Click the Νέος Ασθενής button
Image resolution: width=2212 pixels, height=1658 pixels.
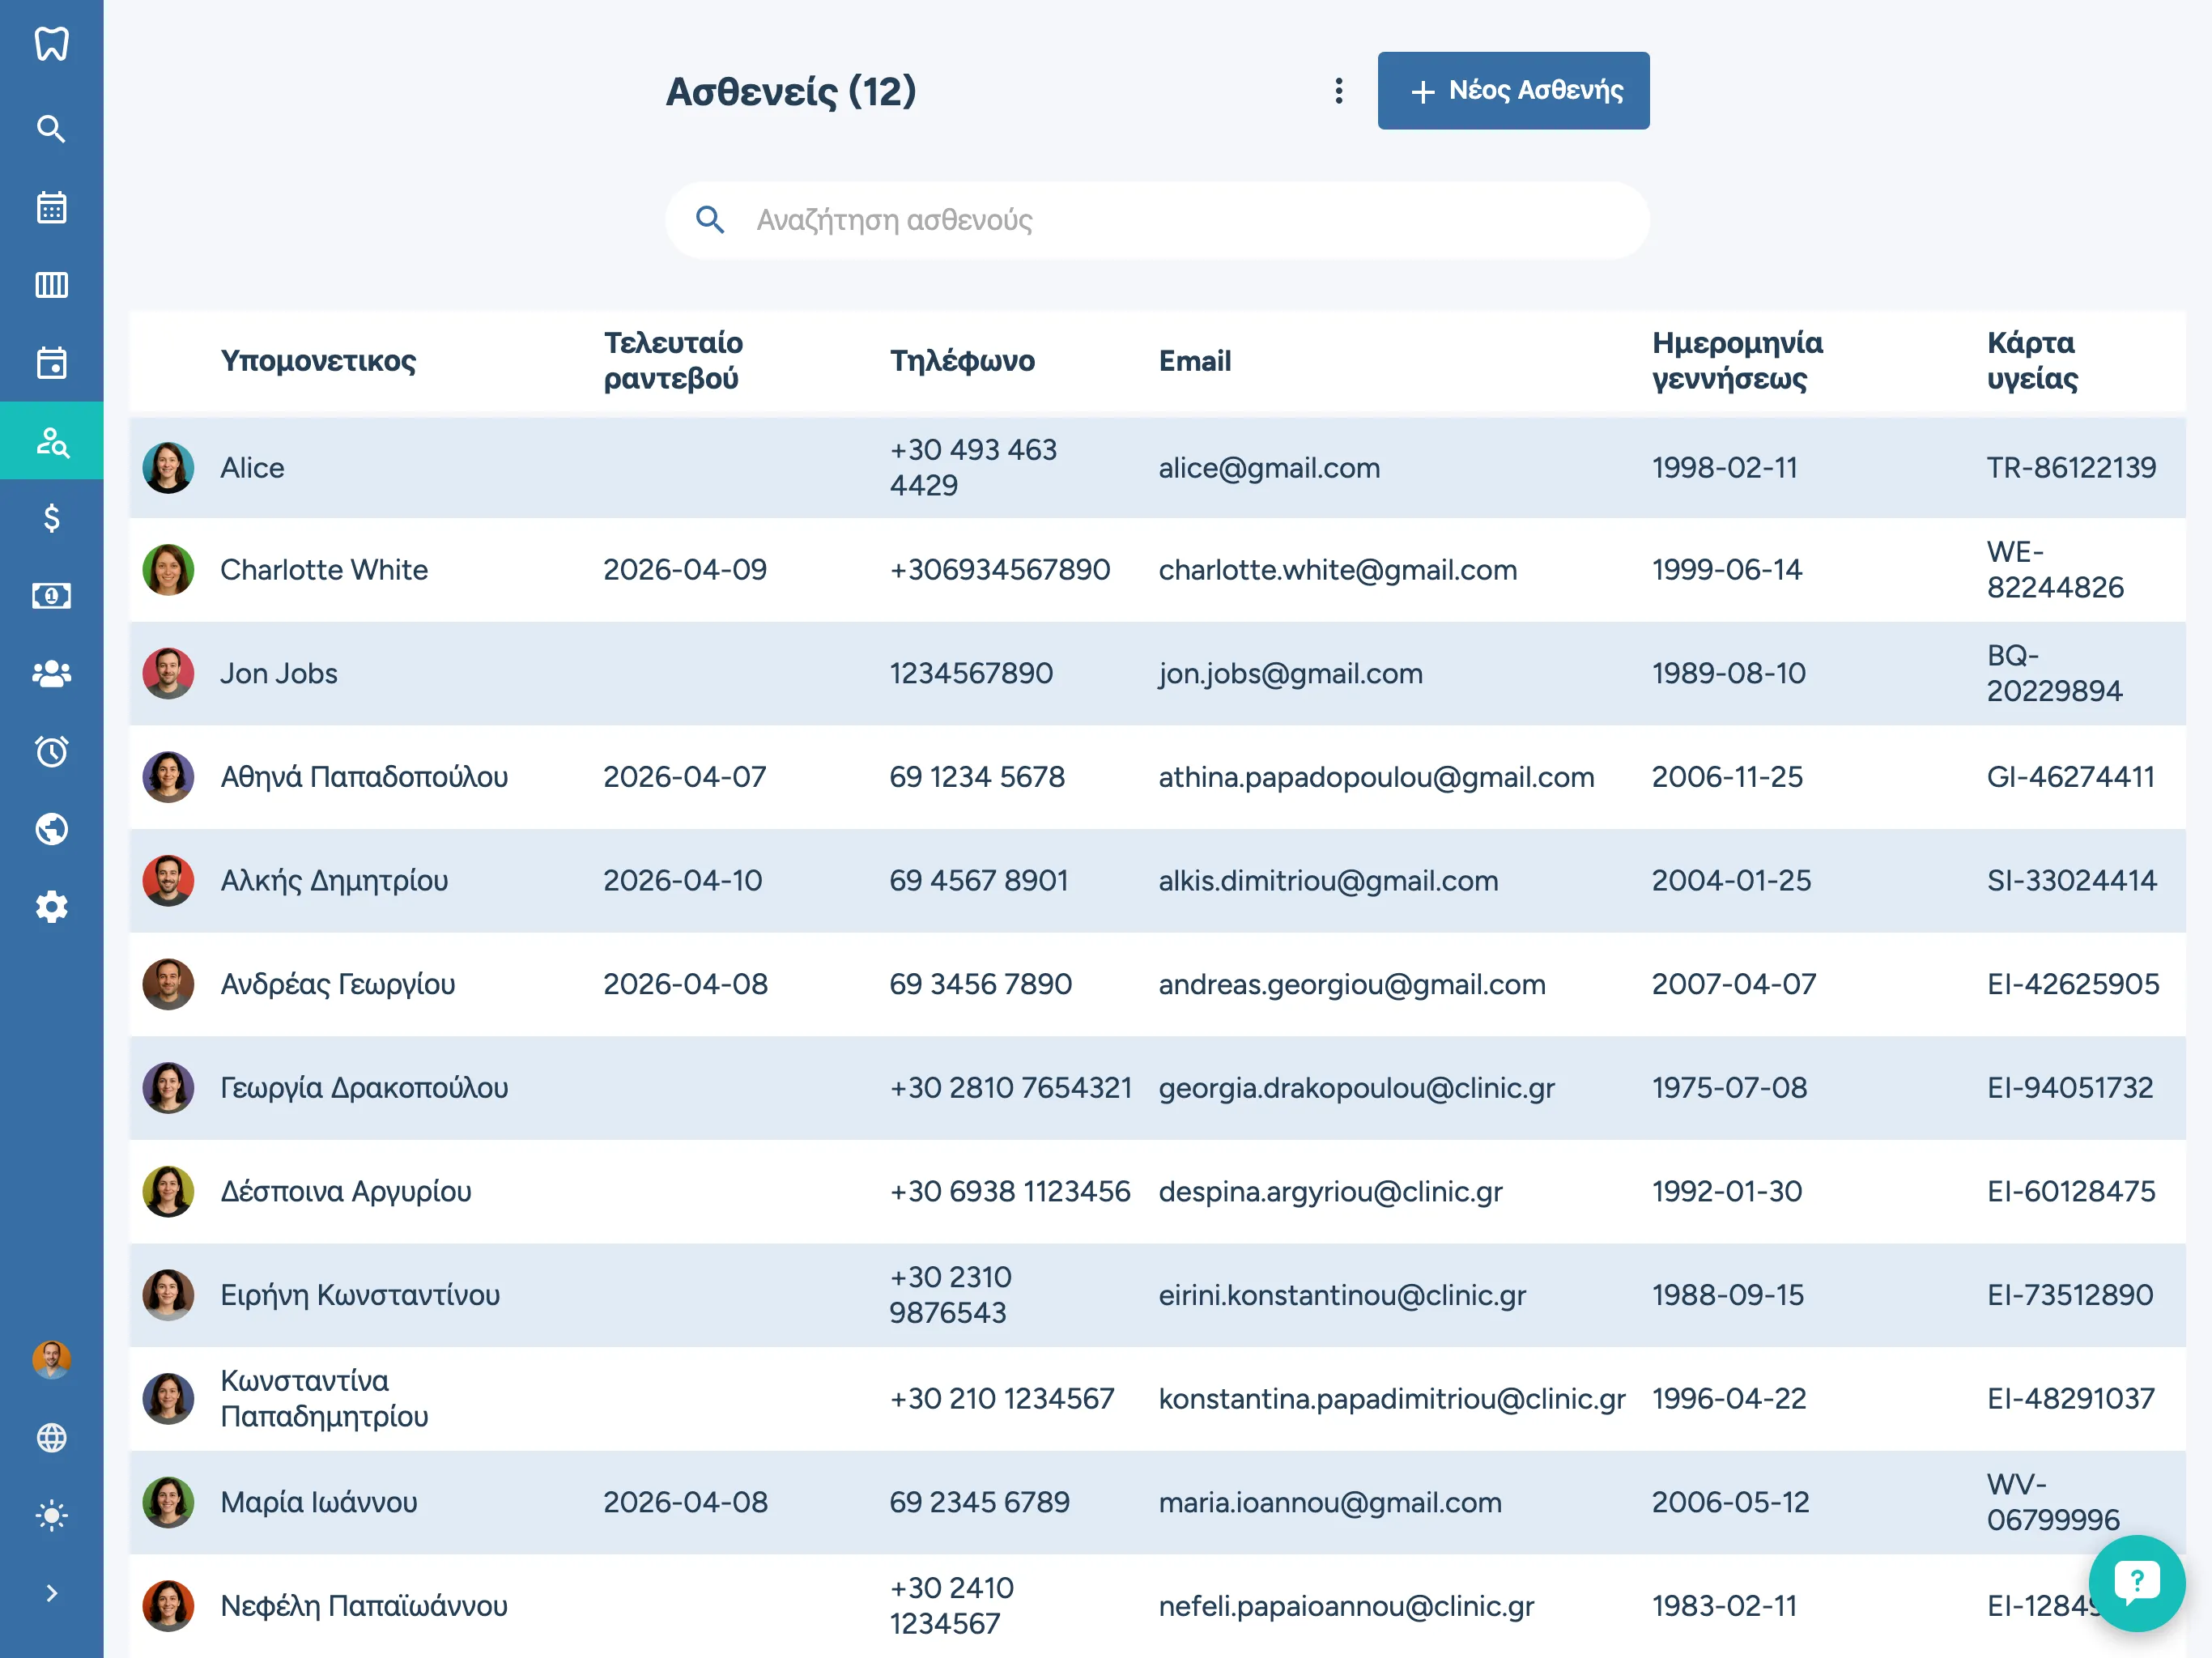coord(1512,91)
